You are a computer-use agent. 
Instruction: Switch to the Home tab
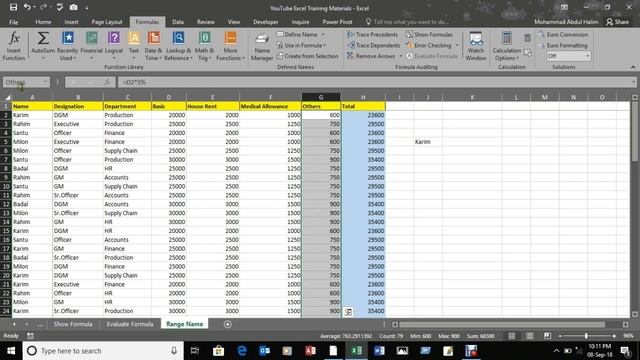(43, 22)
